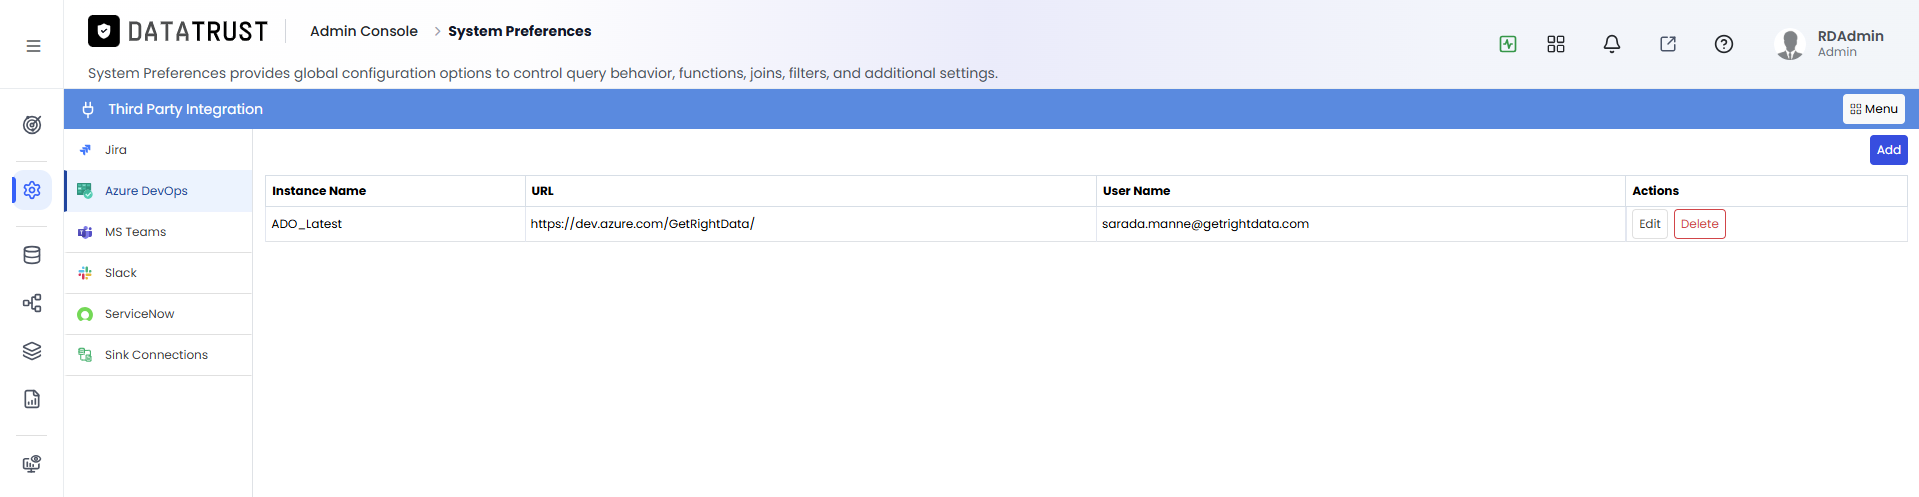Select the settings gear in left sidebar
The image size is (1919, 497).
point(32,190)
